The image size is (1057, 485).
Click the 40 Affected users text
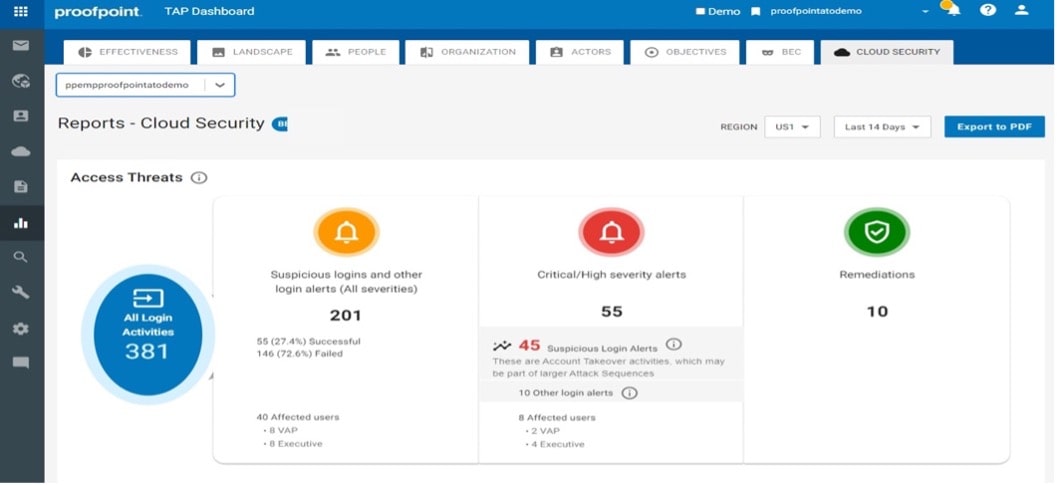tap(297, 417)
